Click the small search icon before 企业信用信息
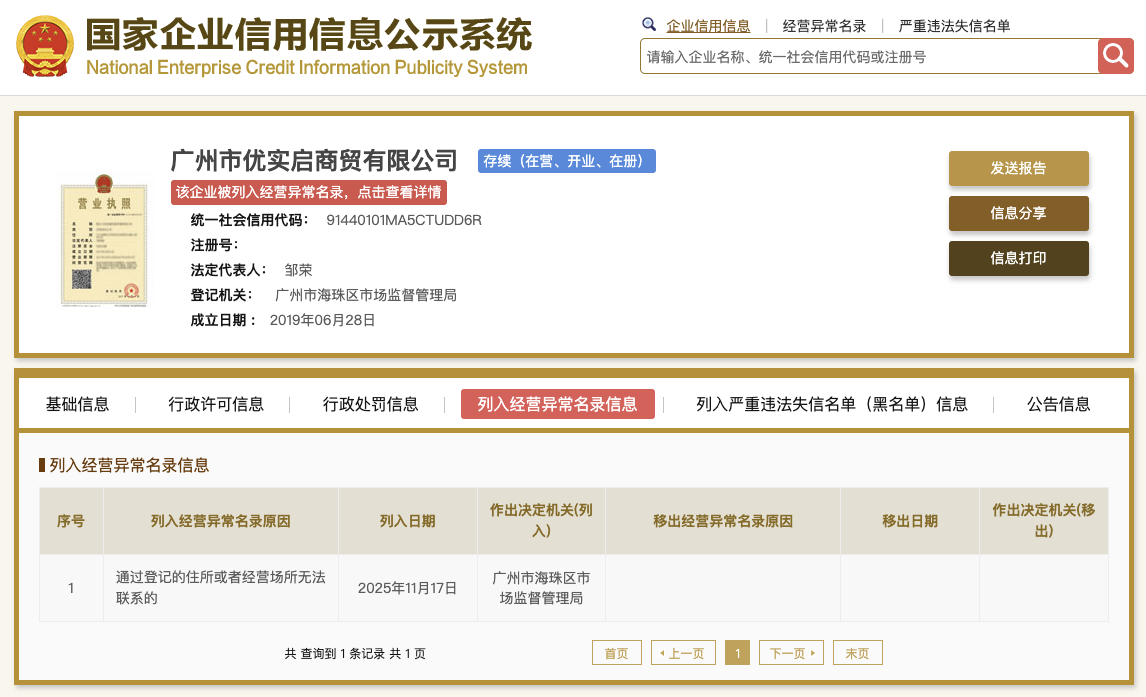The image size is (1146, 697). 651,23
